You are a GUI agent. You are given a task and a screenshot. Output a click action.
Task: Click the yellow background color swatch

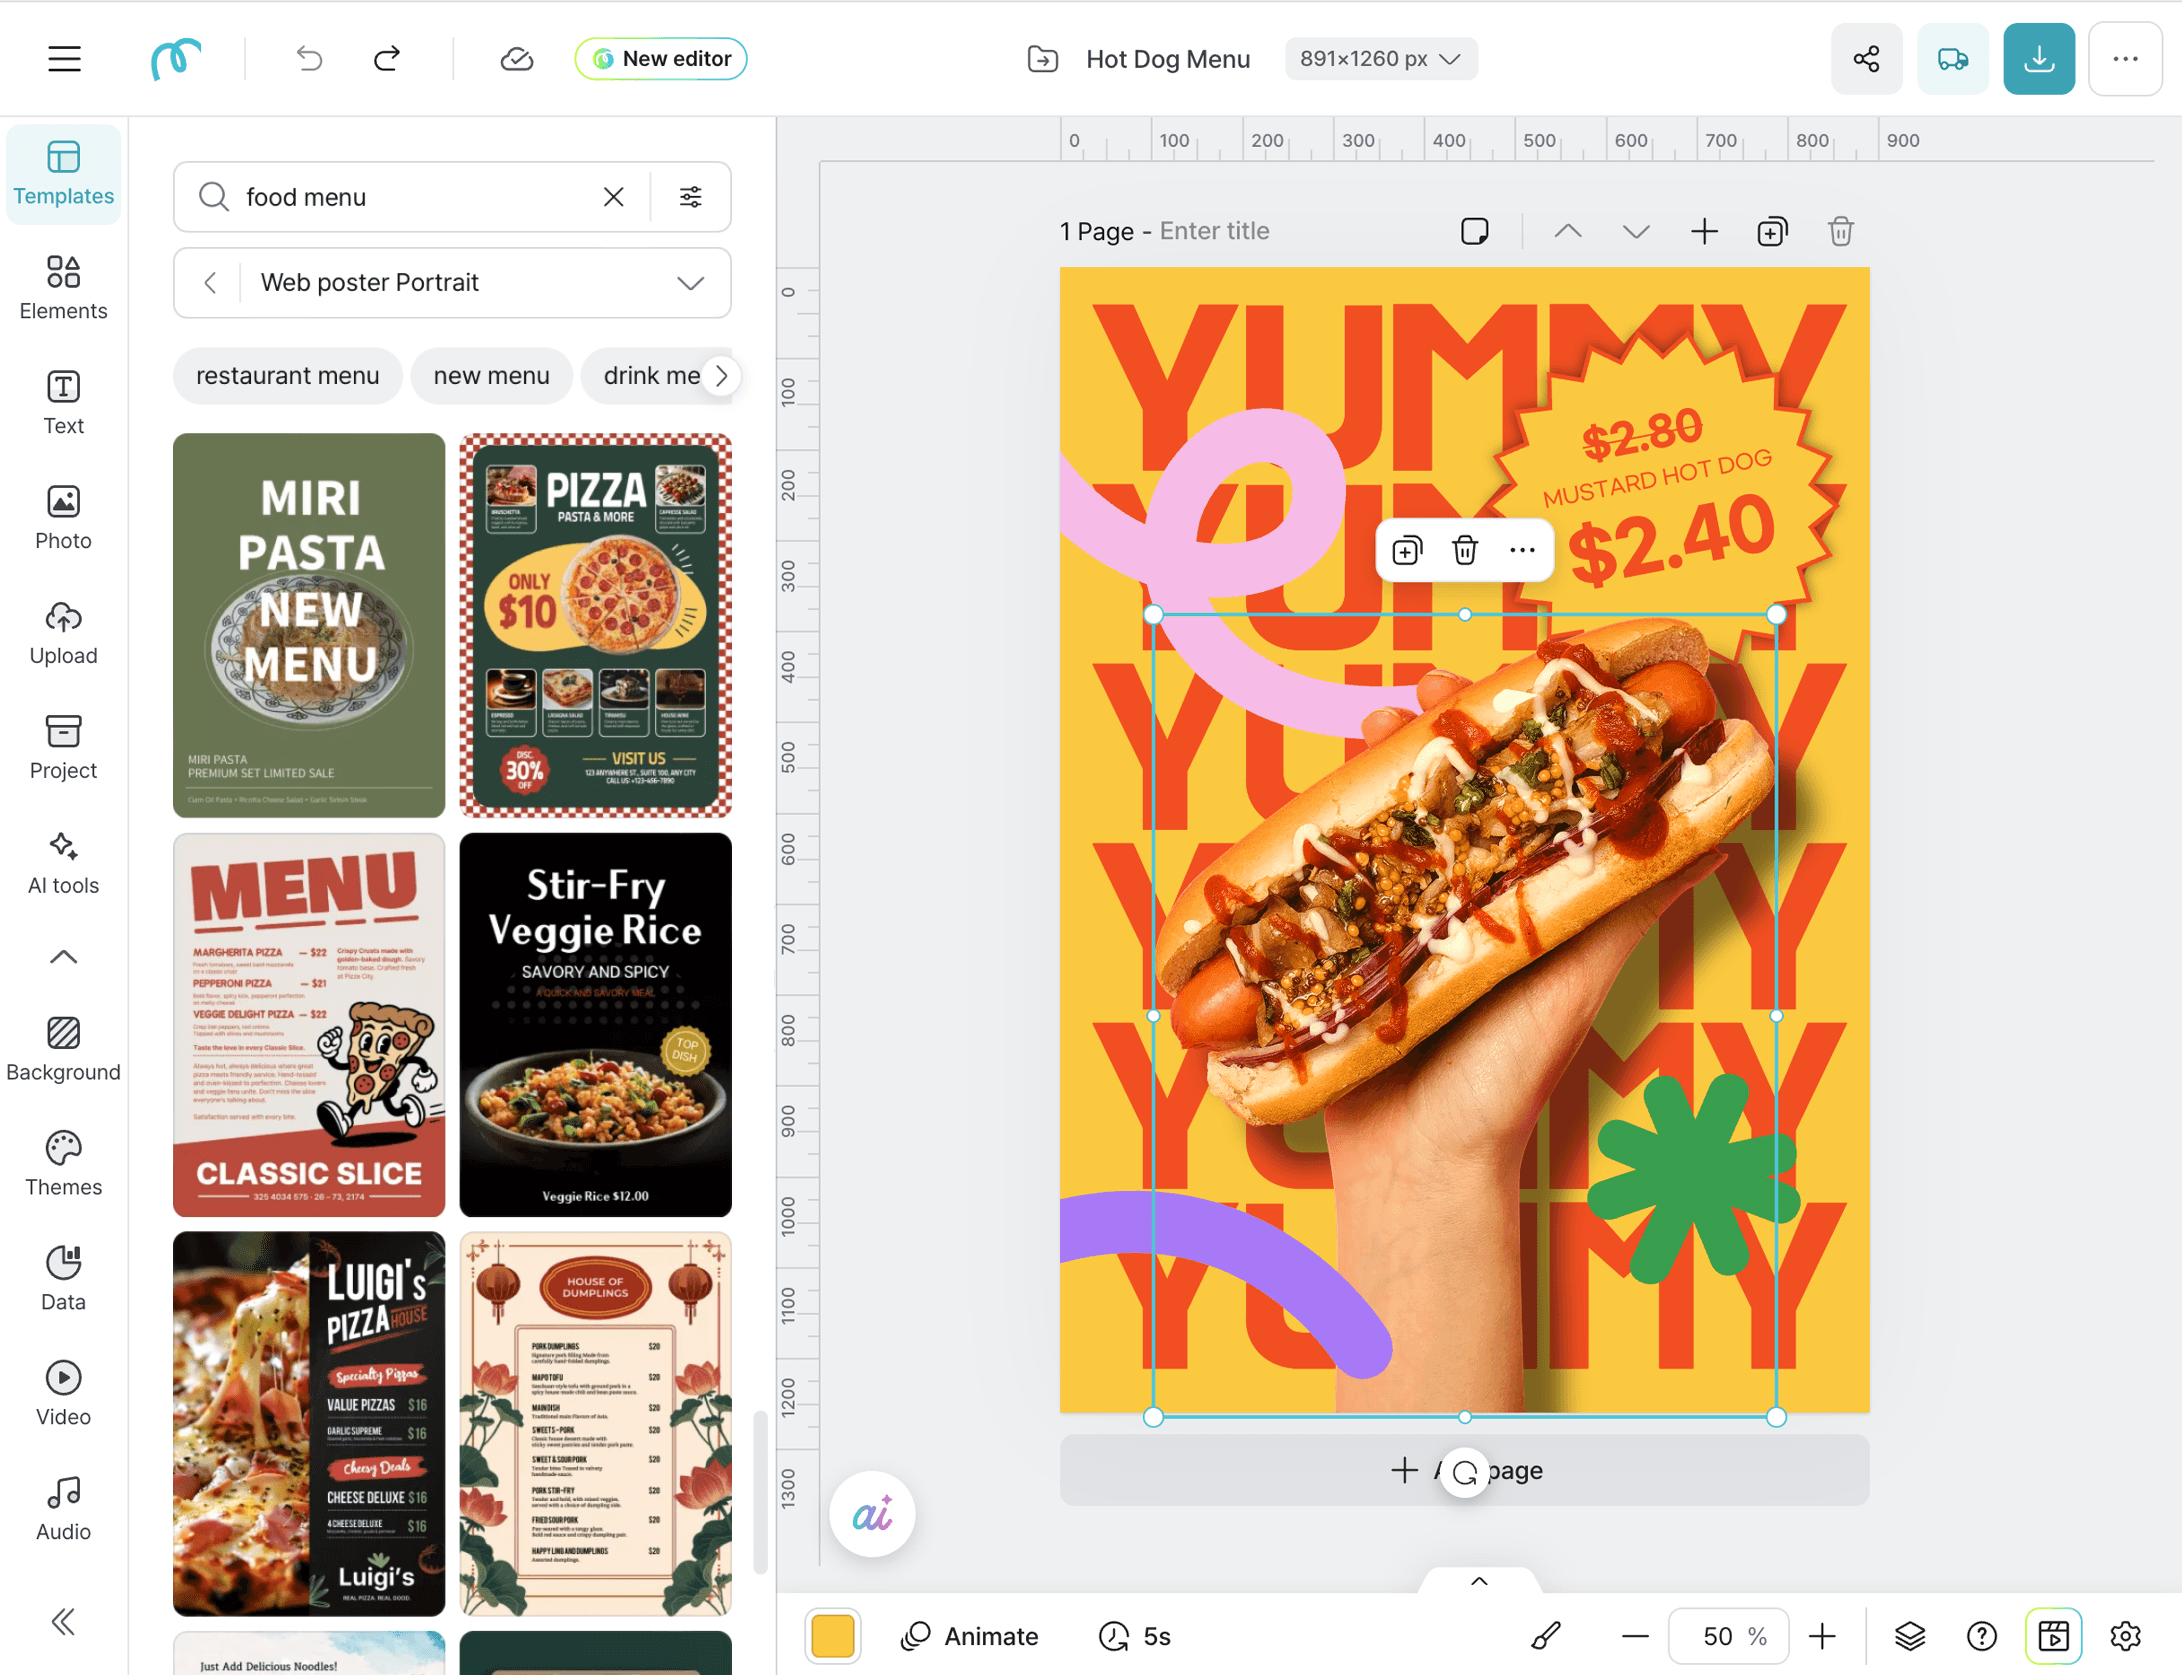[832, 1636]
